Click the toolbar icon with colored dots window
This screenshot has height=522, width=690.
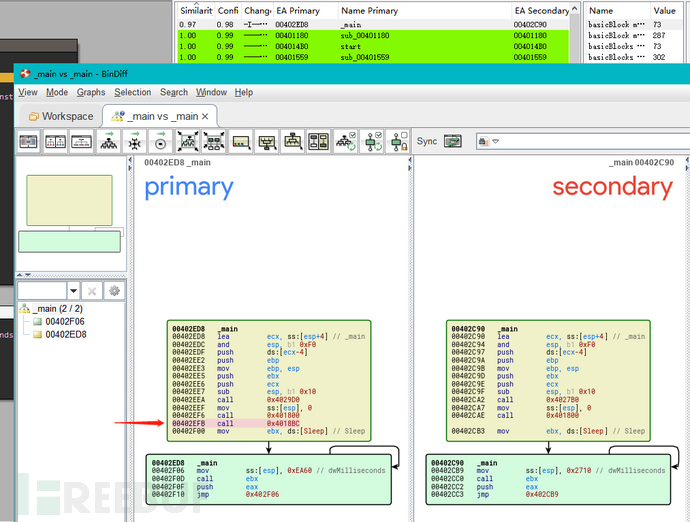[241, 142]
